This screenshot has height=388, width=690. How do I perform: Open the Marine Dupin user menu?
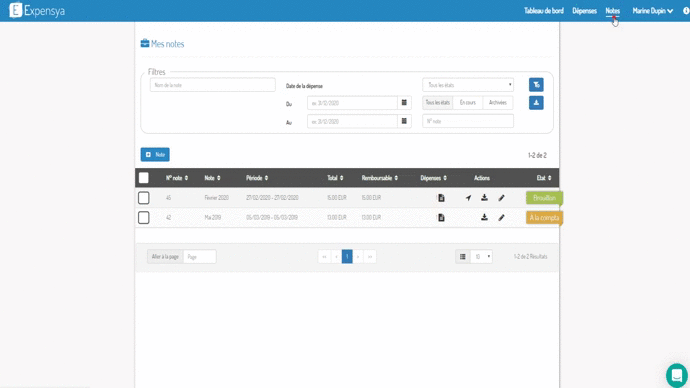coord(653,11)
